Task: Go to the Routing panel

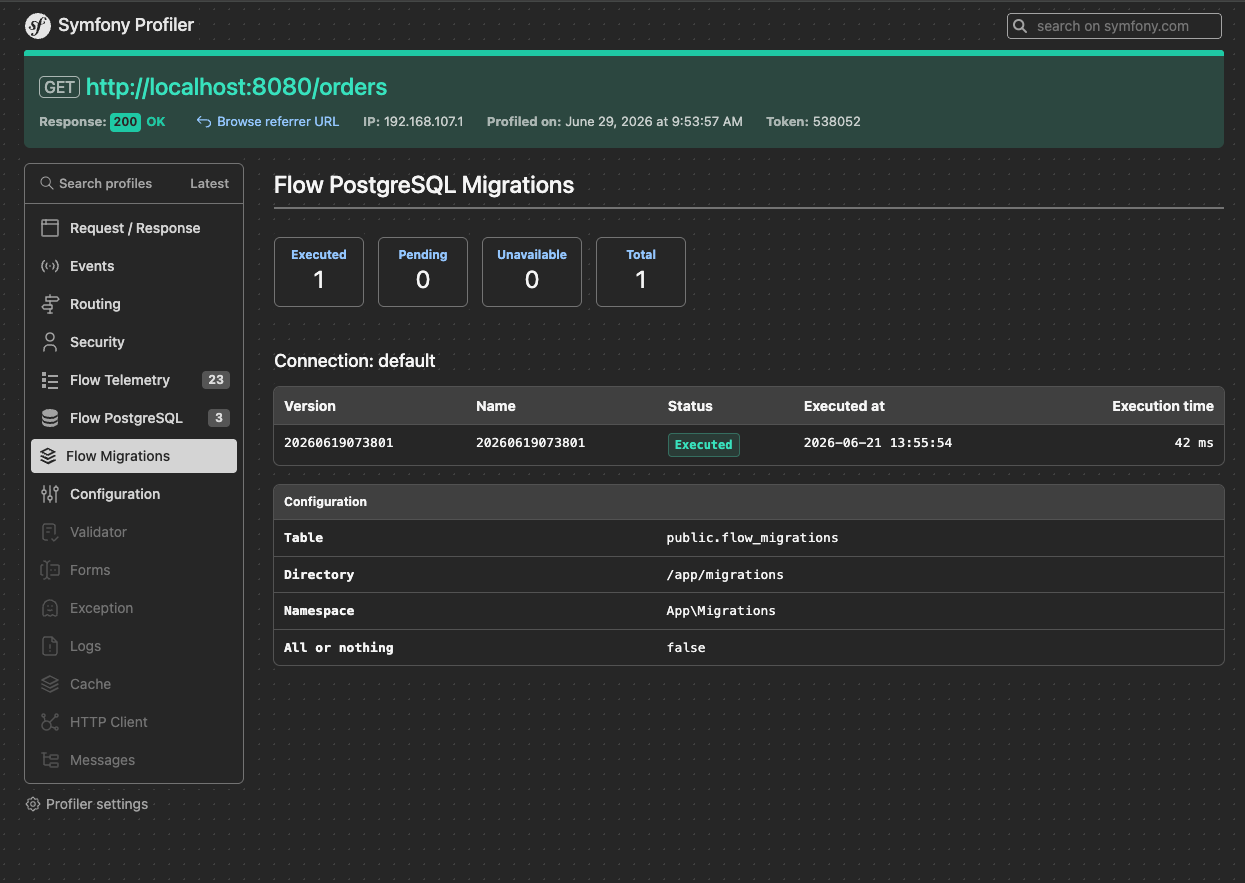Action: coord(134,304)
